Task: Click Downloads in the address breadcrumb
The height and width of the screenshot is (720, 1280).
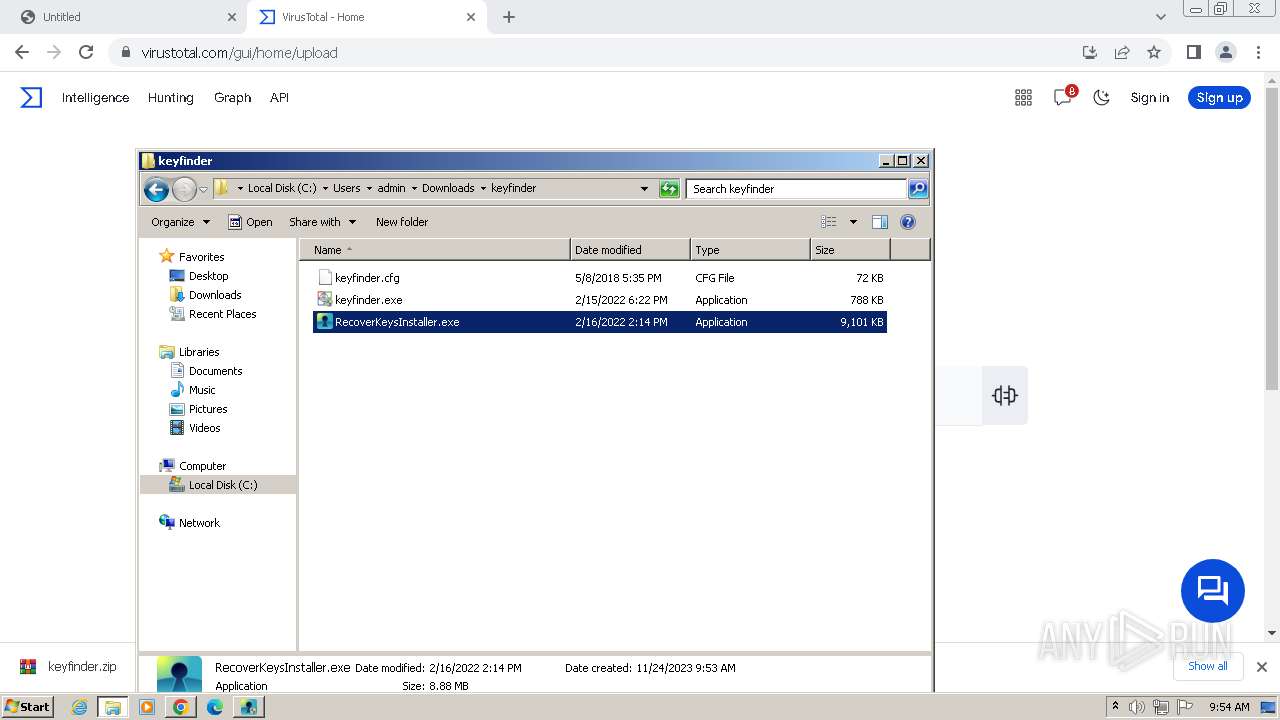Action: [x=448, y=188]
